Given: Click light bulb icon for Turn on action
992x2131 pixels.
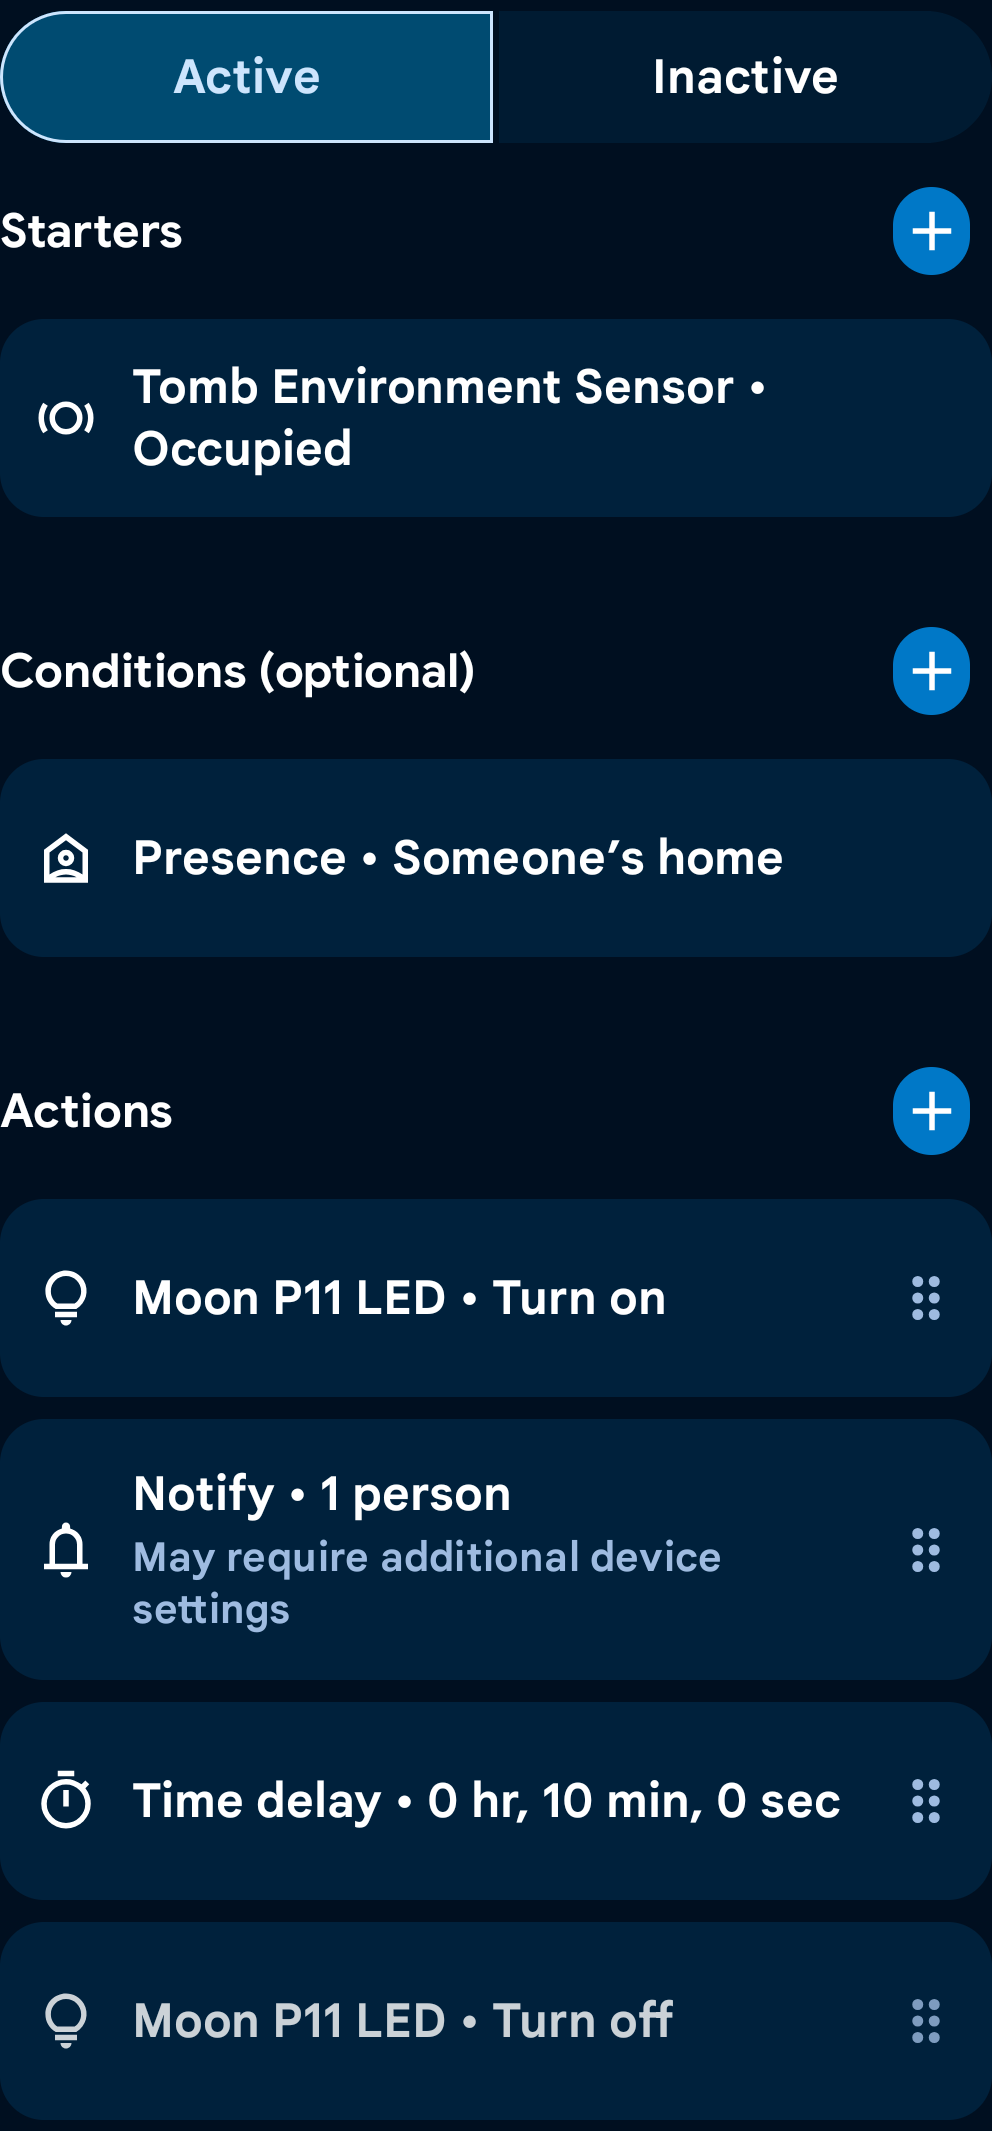Looking at the screenshot, I should (66, 1298).
